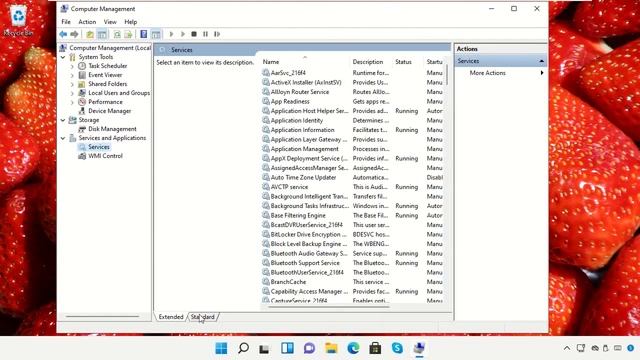The image size is (640, 360).
Task: Open File Explorer from the taskbar
Action: click(x=331, y=348)
